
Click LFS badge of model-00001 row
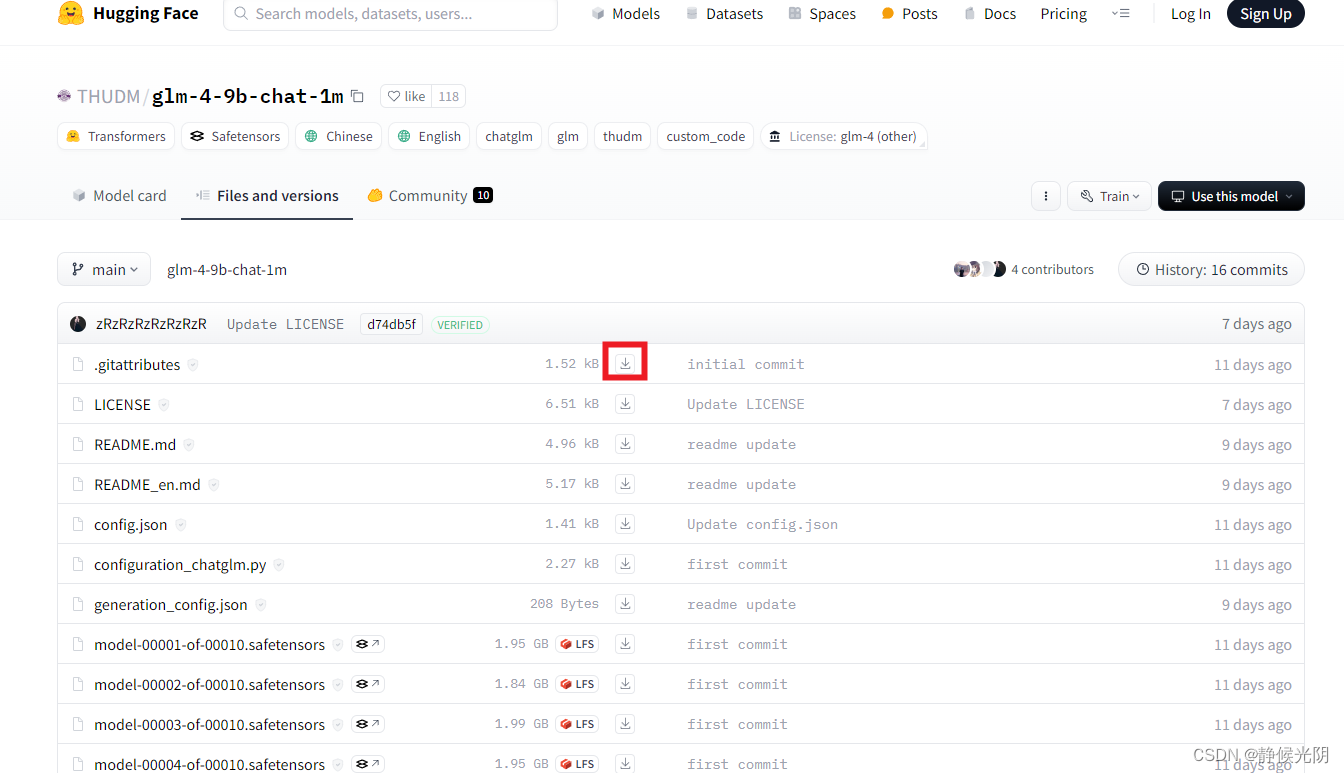click(x=578, y=644)
